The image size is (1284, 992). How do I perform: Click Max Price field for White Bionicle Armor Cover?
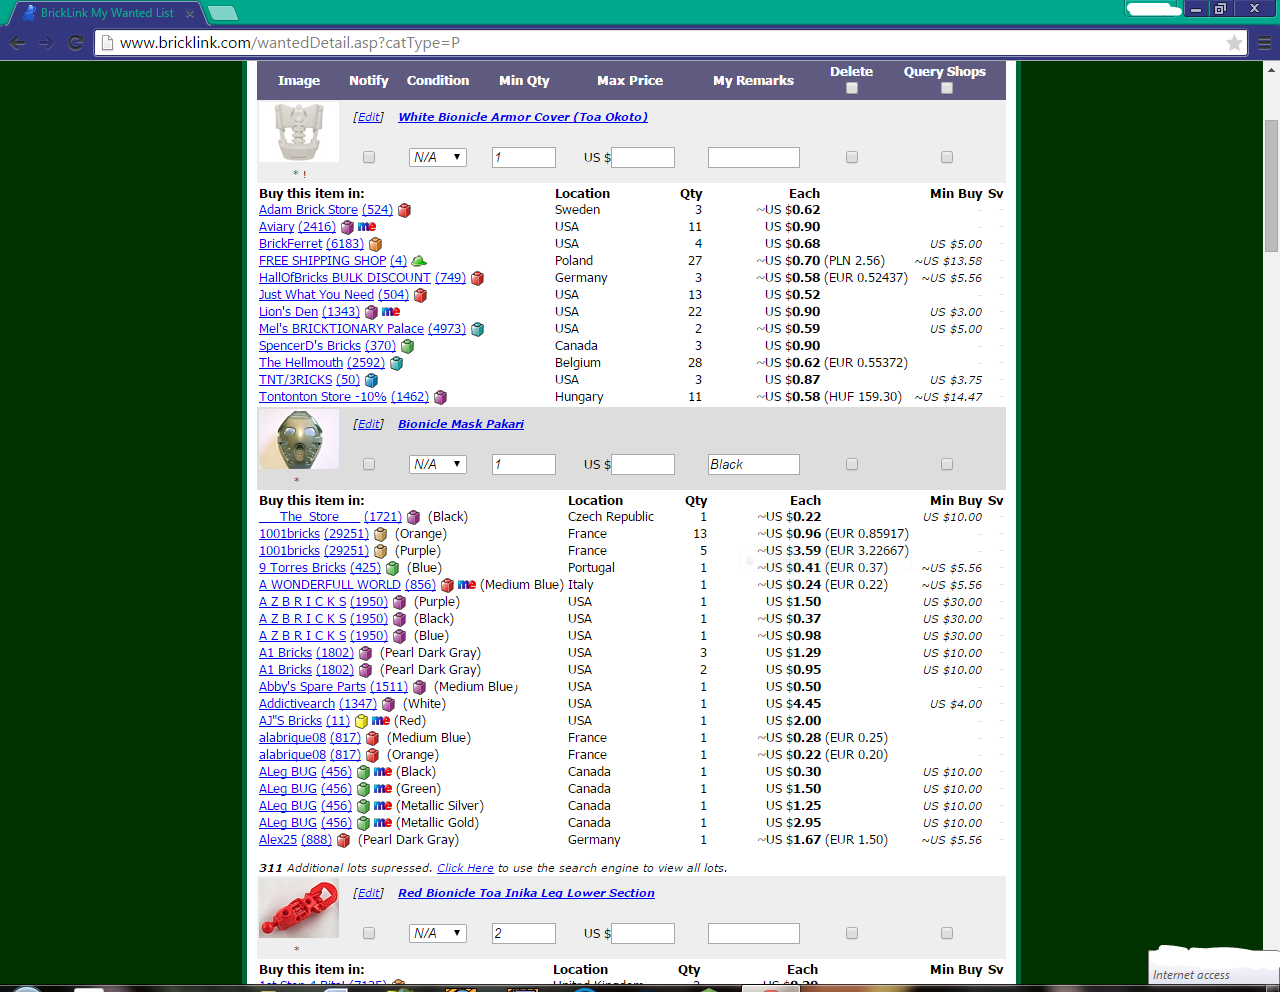coord(643,157)
